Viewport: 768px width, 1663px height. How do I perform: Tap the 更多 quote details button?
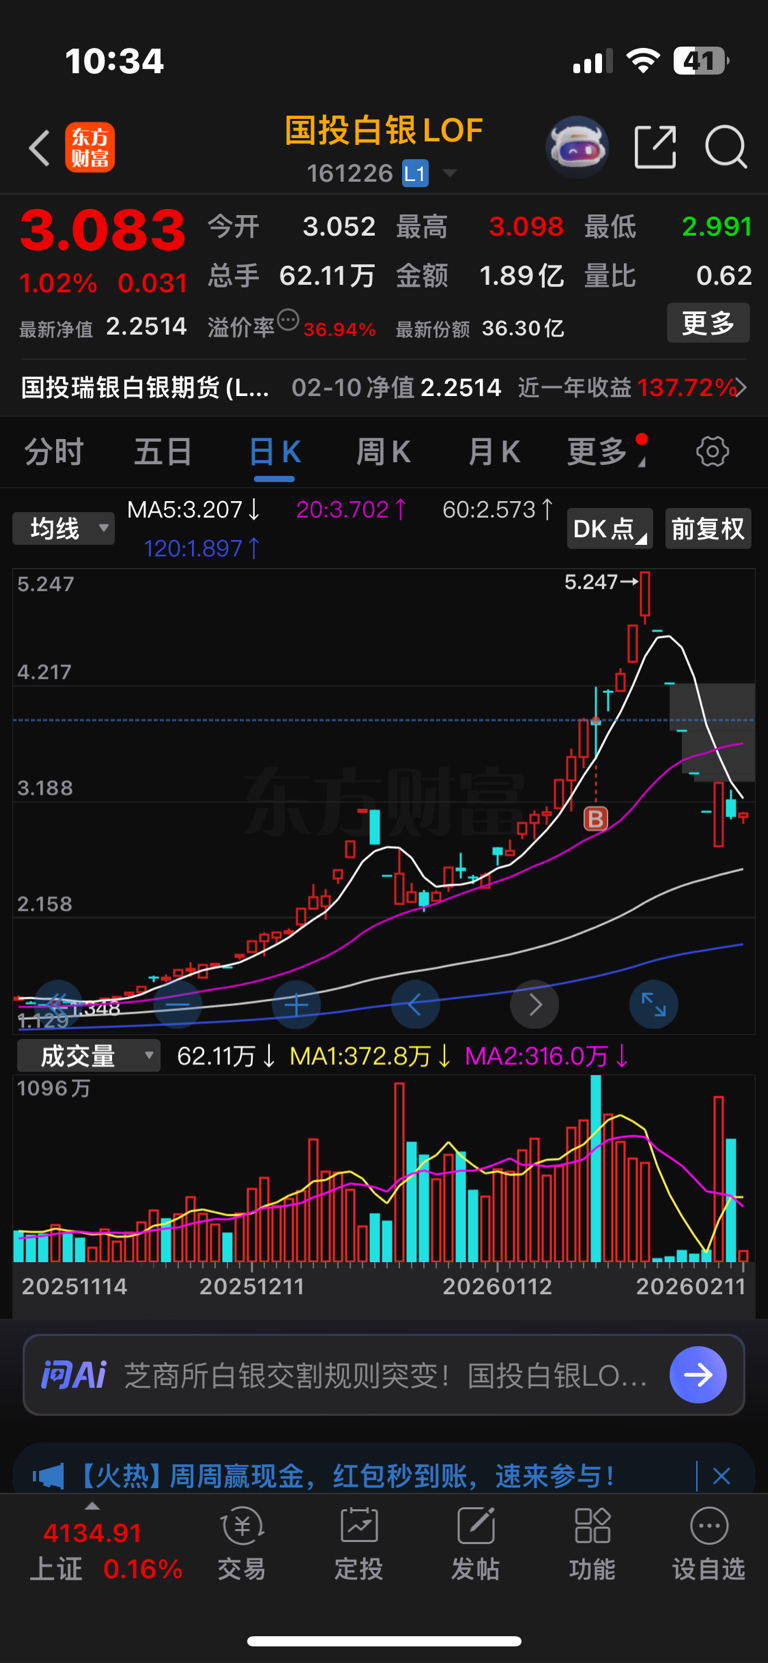[708, 323]
